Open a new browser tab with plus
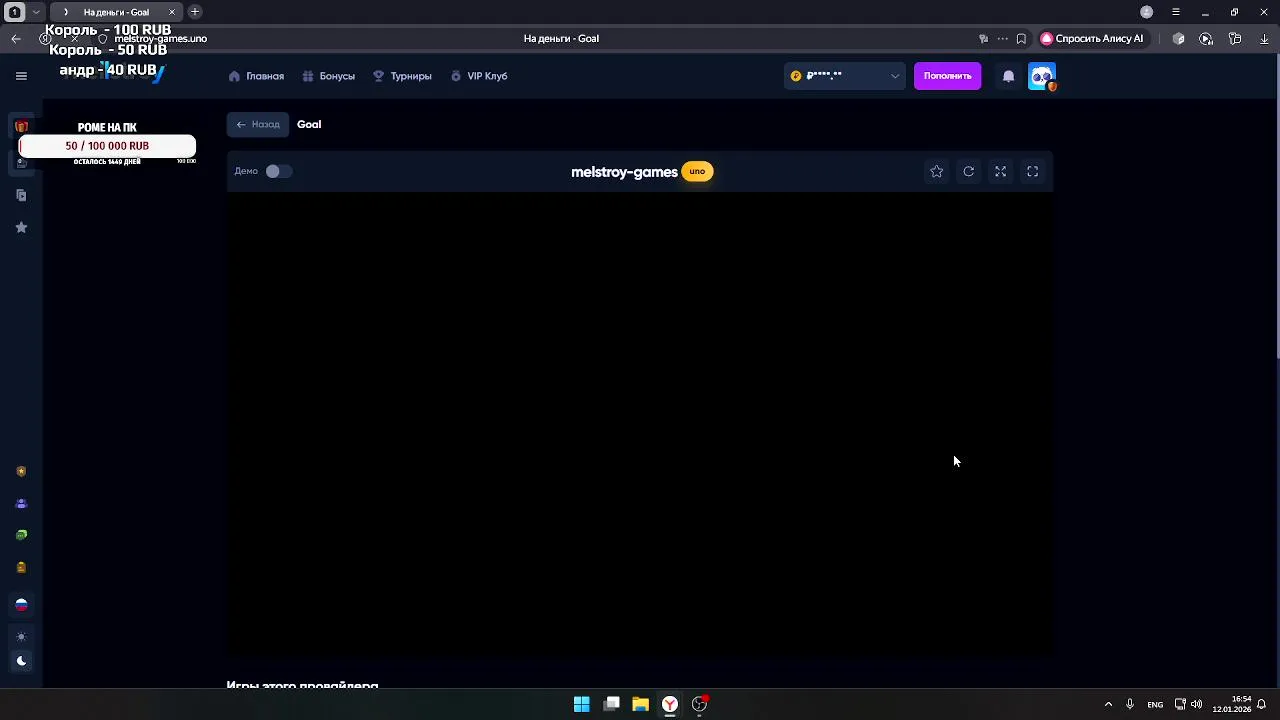The width and height of the screenshot is (1280, 720). [x=195, y=12]
